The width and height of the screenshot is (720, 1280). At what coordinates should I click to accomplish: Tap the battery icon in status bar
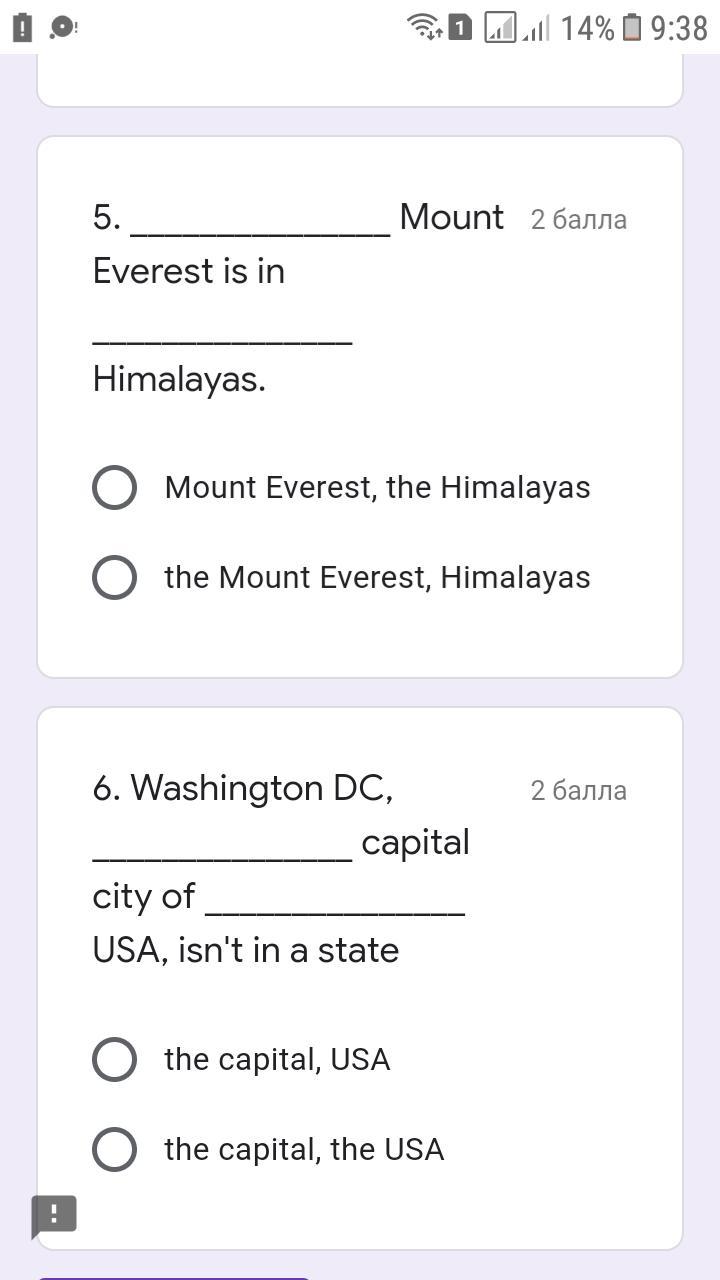pyautogui.click(x=632, y=28)
